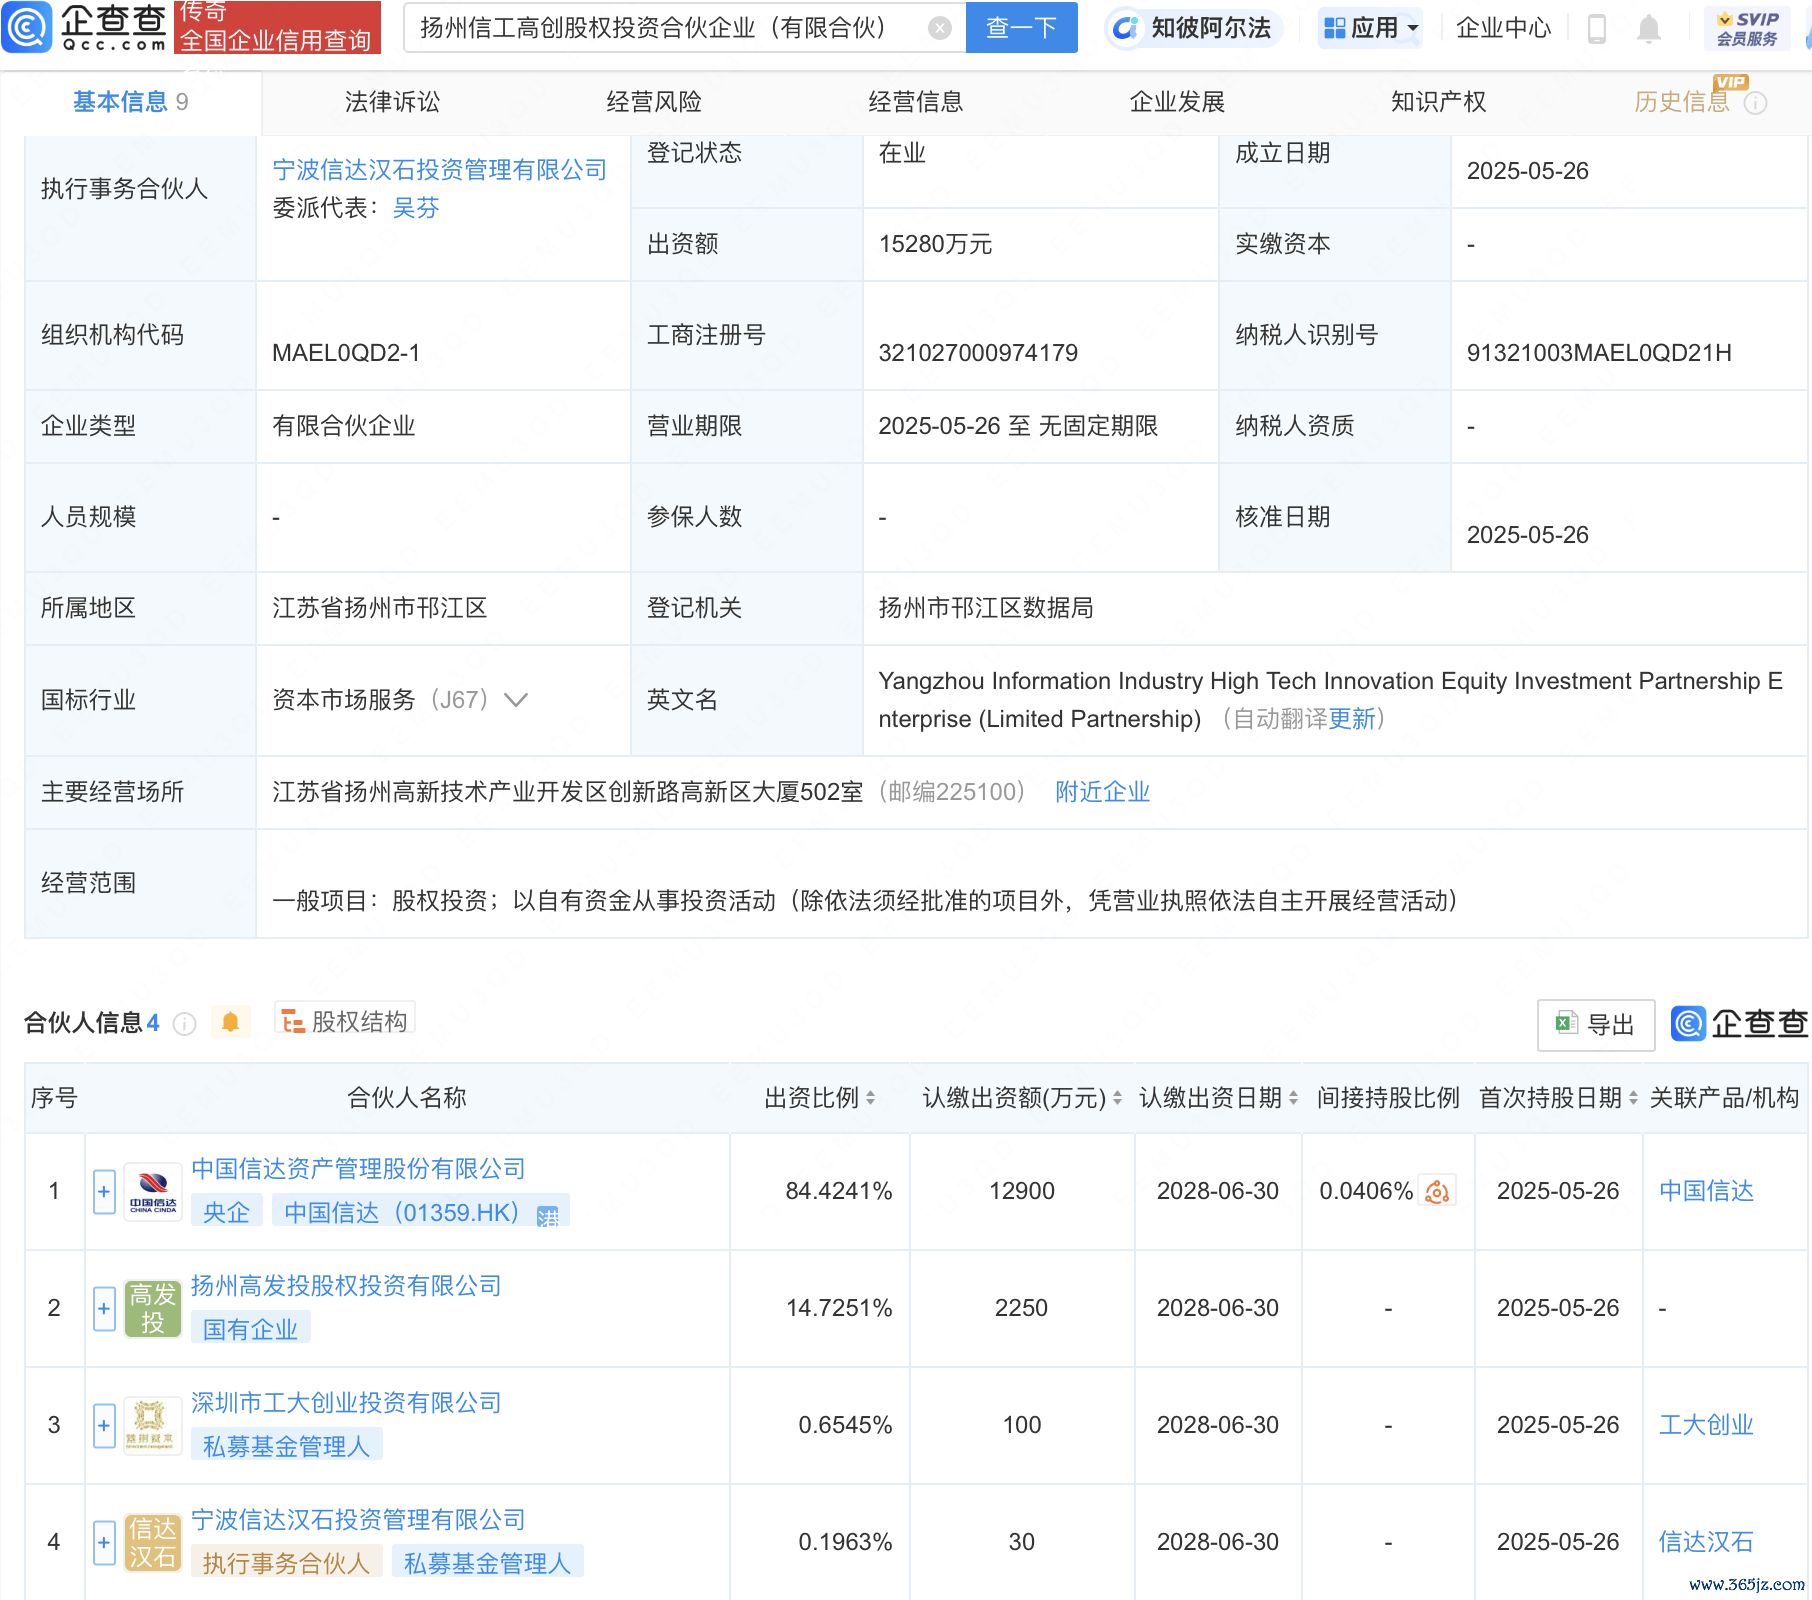Open 中国信达 related institution link

click(x=1707, y=1191)
